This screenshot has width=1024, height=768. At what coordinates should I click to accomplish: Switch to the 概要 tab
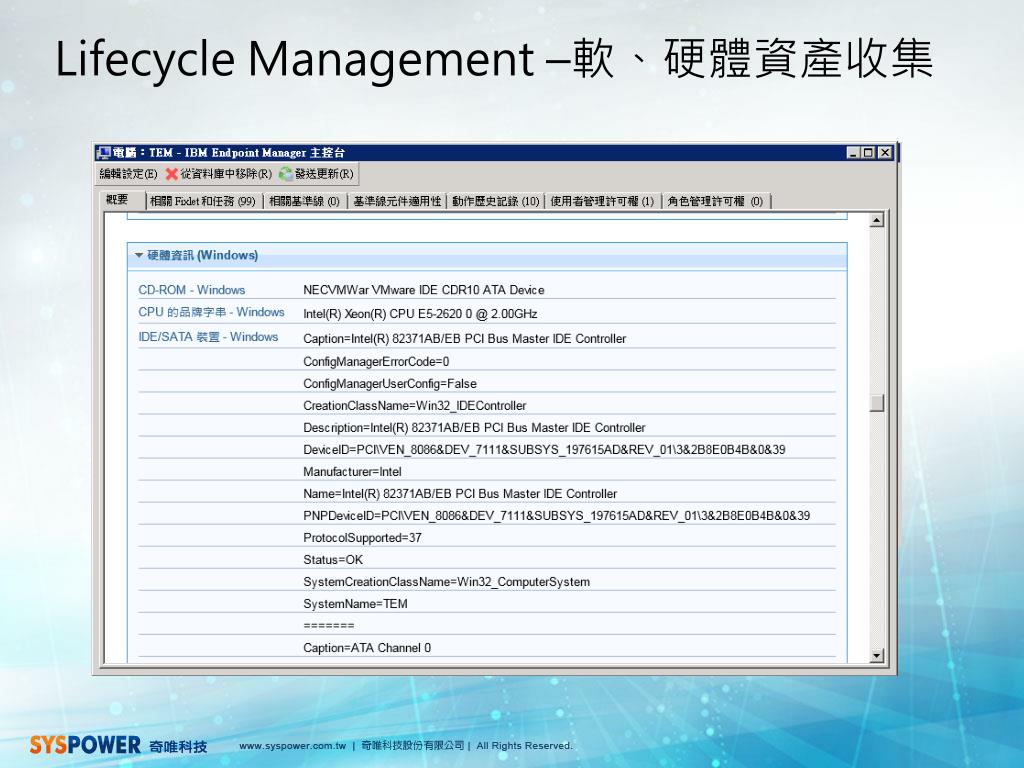[118, 200]
